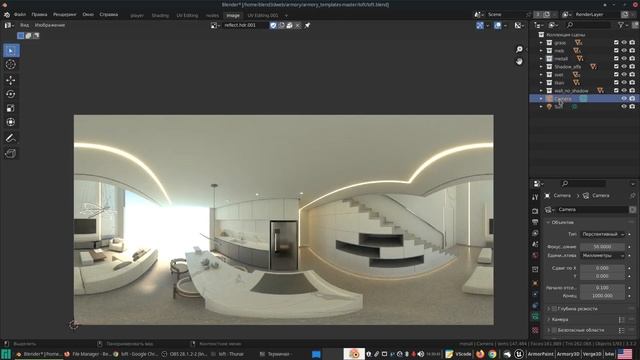Expand the Shadow_alfa collection

point(541,67)
